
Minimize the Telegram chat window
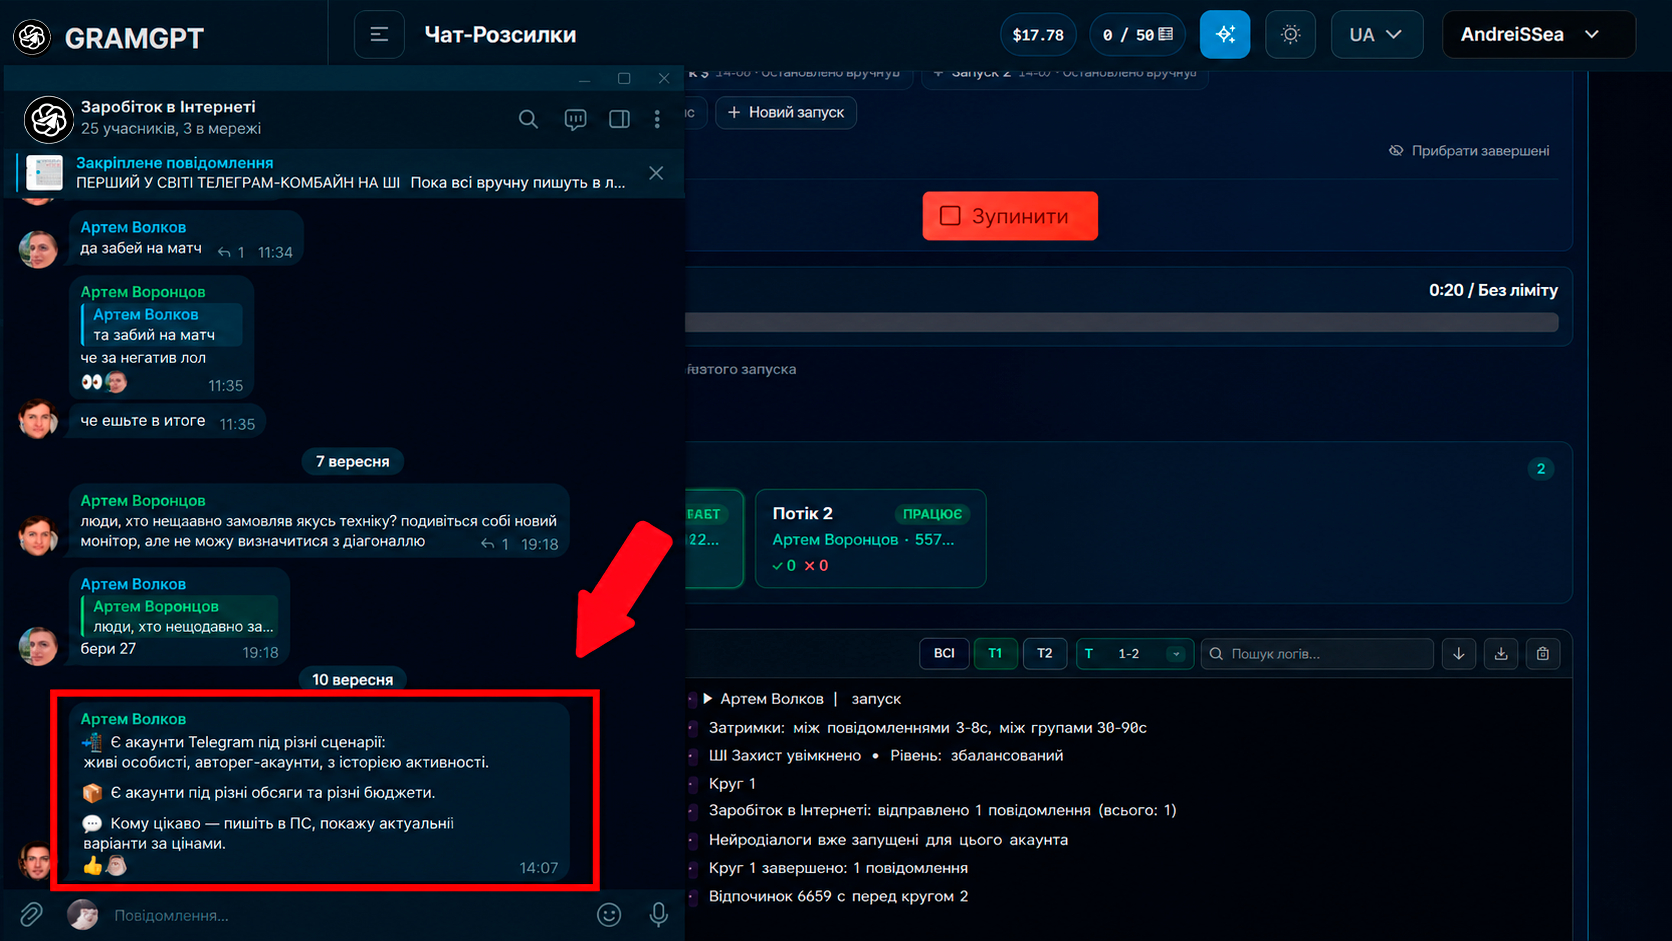(584, 78)
